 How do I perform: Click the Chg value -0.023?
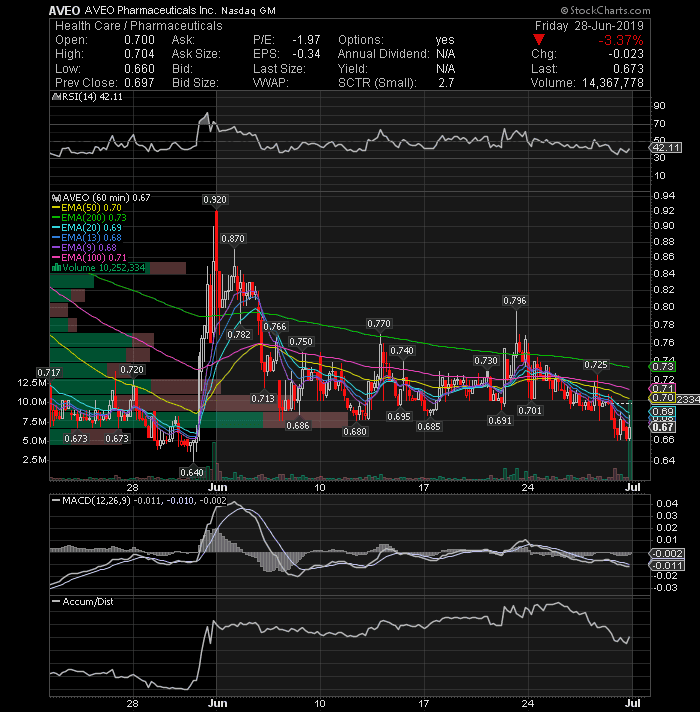point(626,54)
